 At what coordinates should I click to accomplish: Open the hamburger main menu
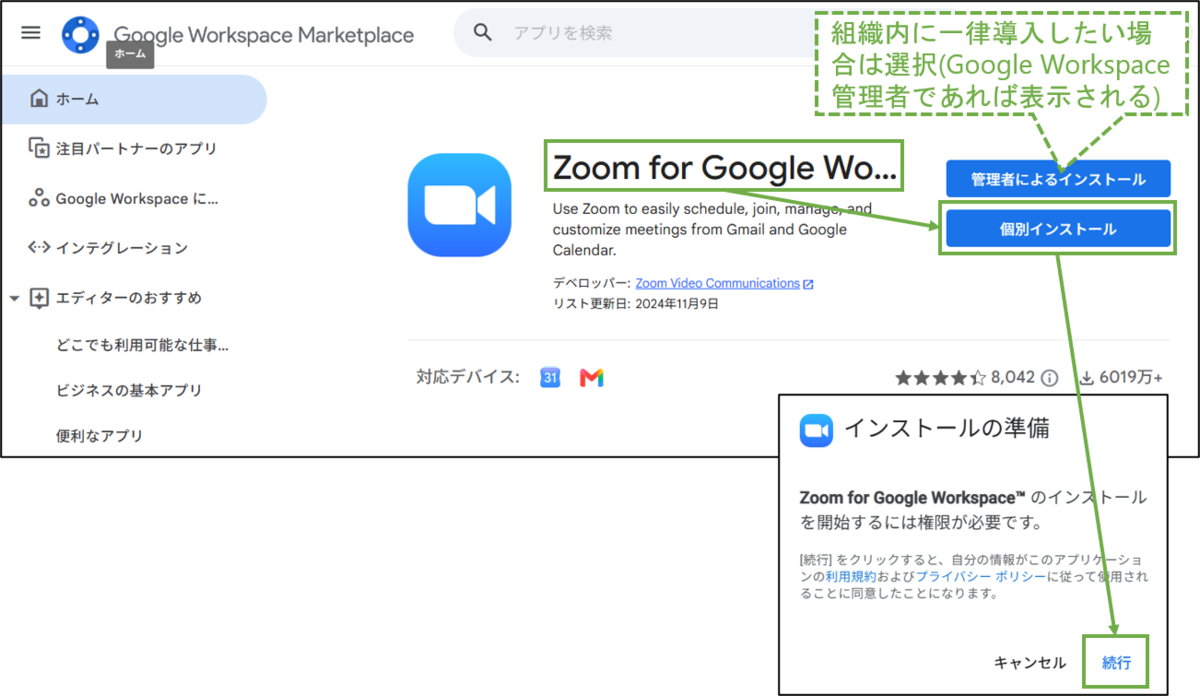pyautogui.click(x=31, y=33)
